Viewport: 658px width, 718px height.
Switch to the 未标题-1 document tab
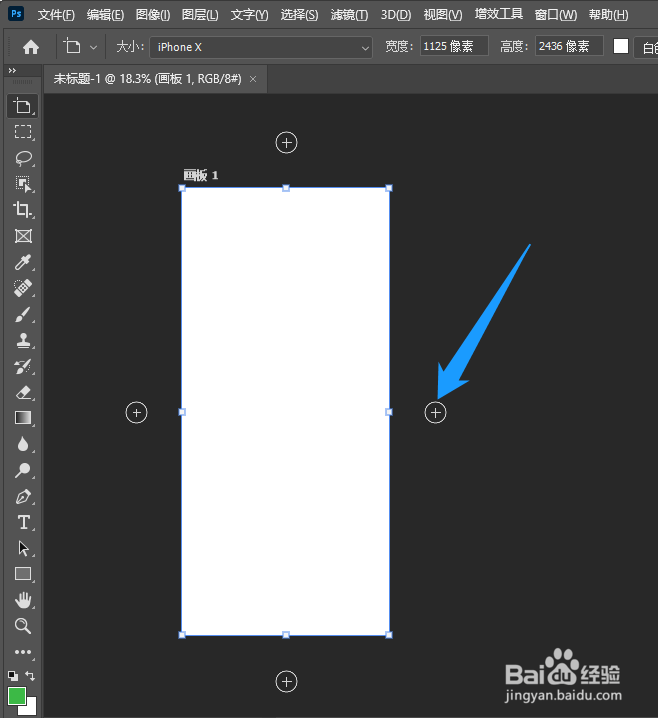point(147,79)
